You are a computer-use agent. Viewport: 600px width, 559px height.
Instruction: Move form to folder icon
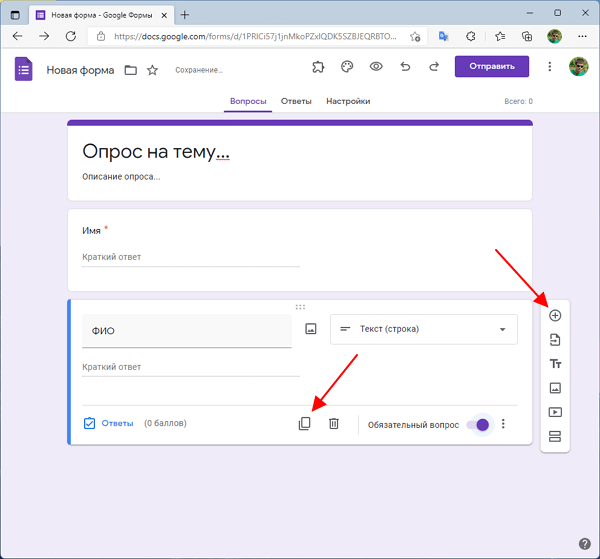click(x=130, y=70)
